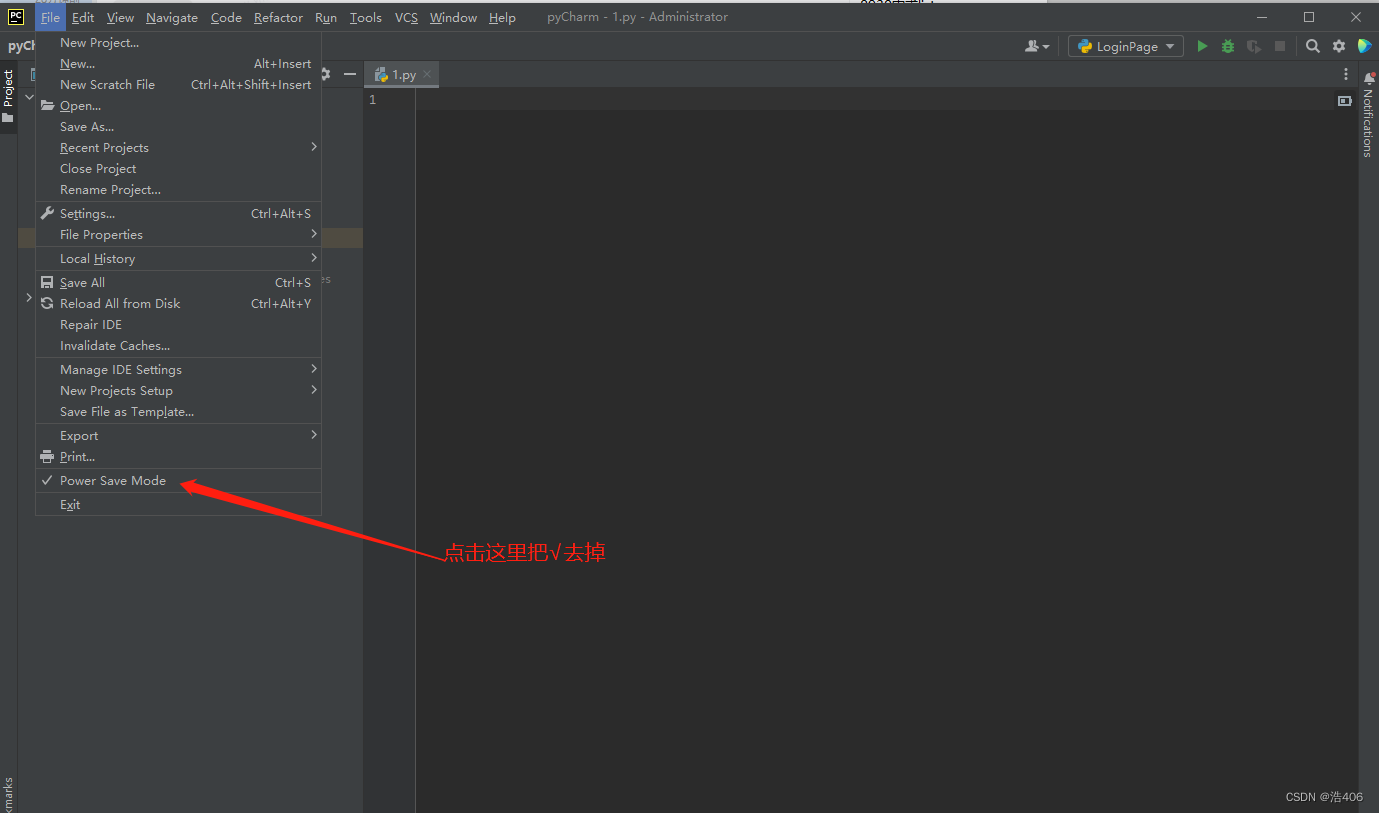Run LoginPage with the green play icon
The height and width of the screenshot is (813, 1379).
[x=1202, y=46]
